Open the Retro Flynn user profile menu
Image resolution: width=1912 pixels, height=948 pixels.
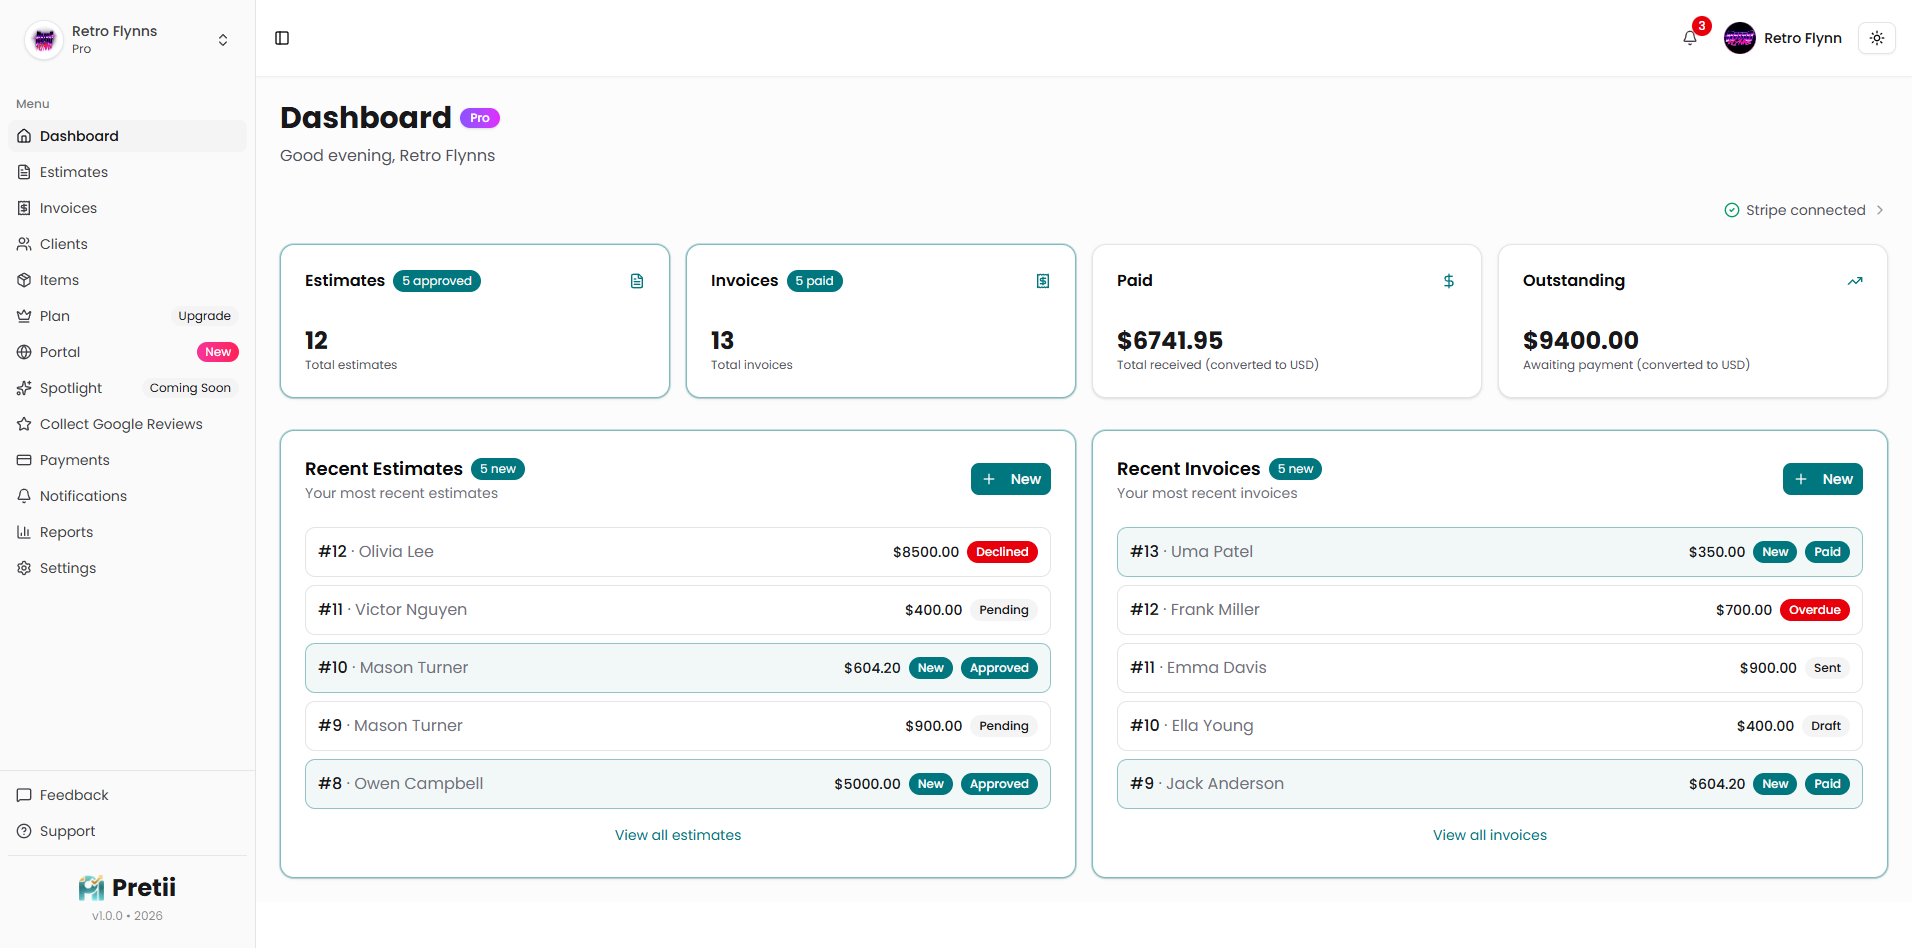pos(1783,38)
